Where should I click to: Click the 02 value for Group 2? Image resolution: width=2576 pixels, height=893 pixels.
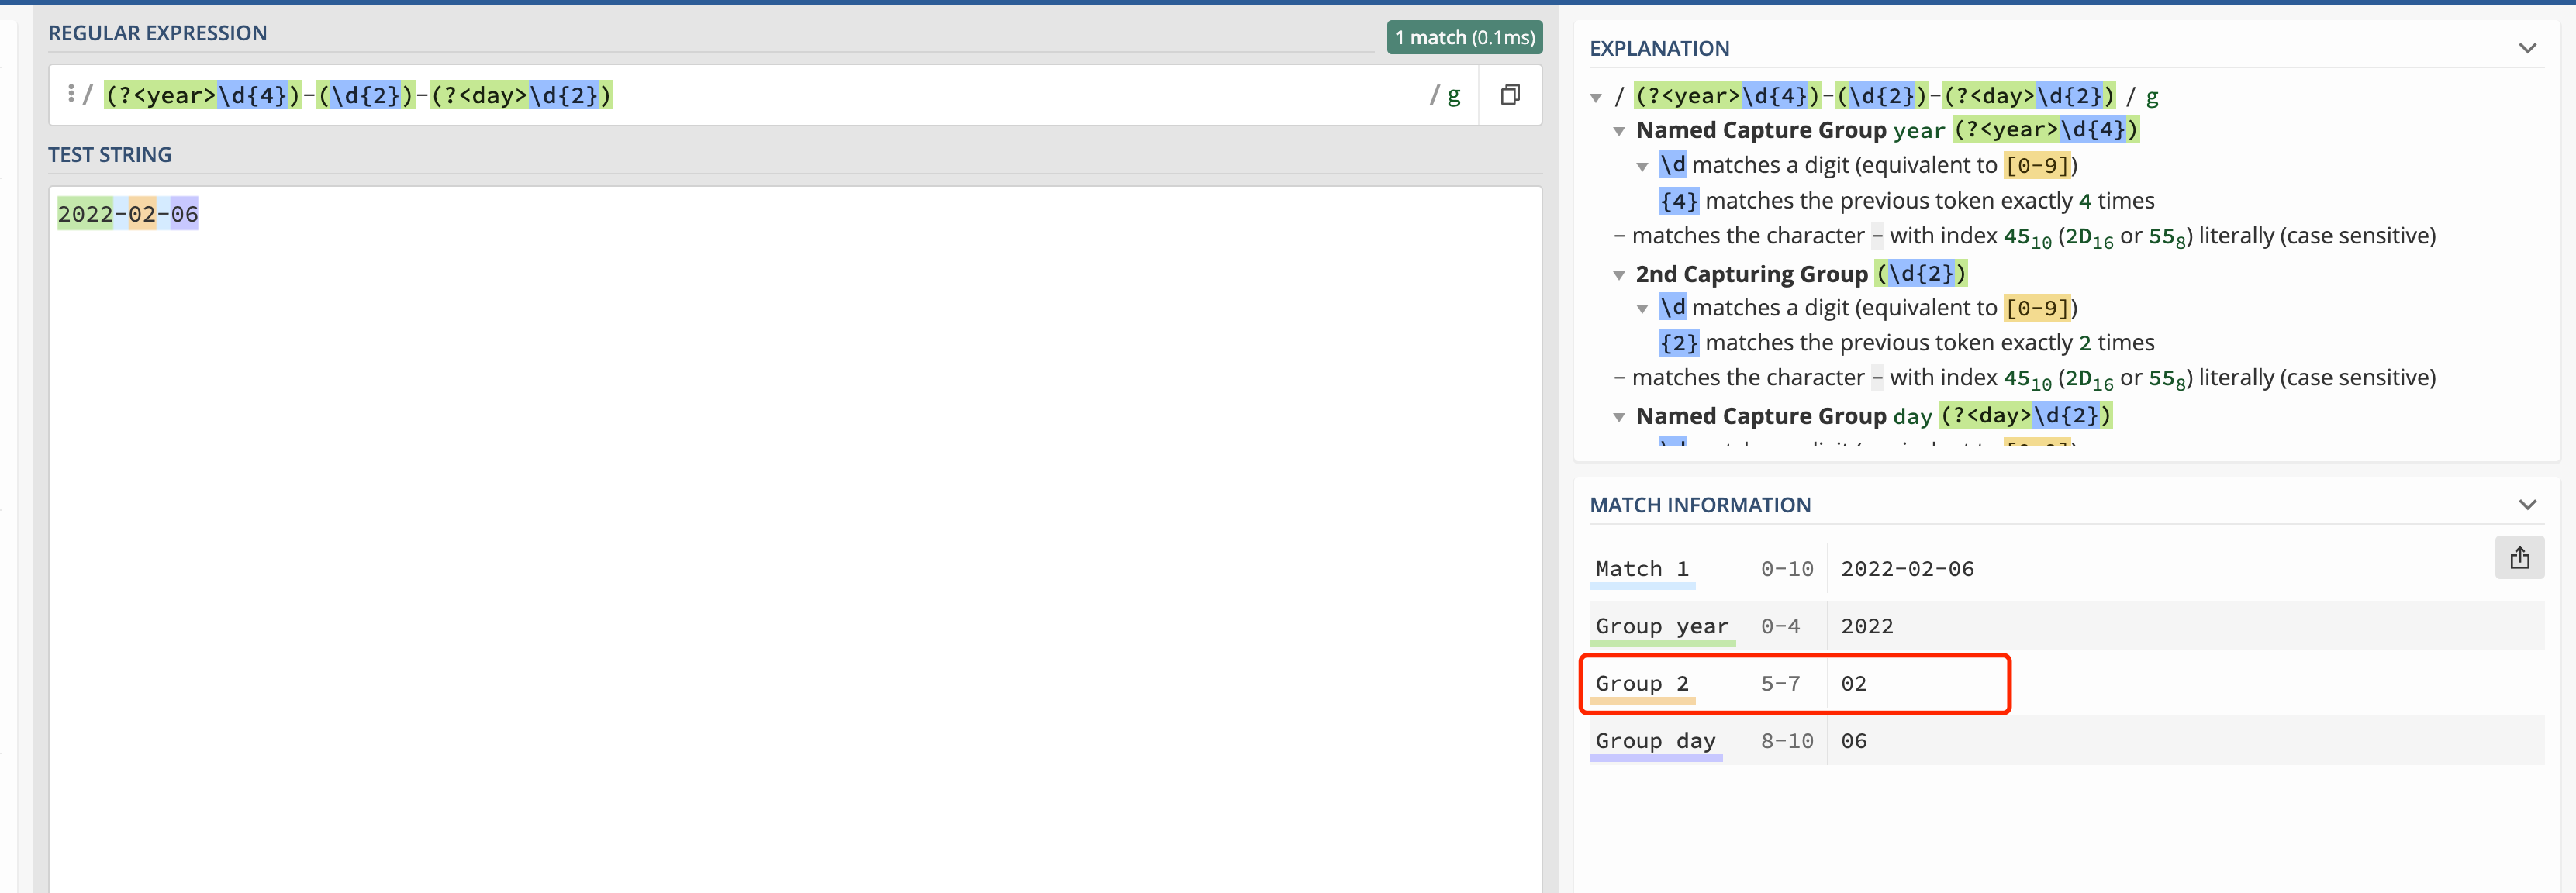[x=1853, y=684]
